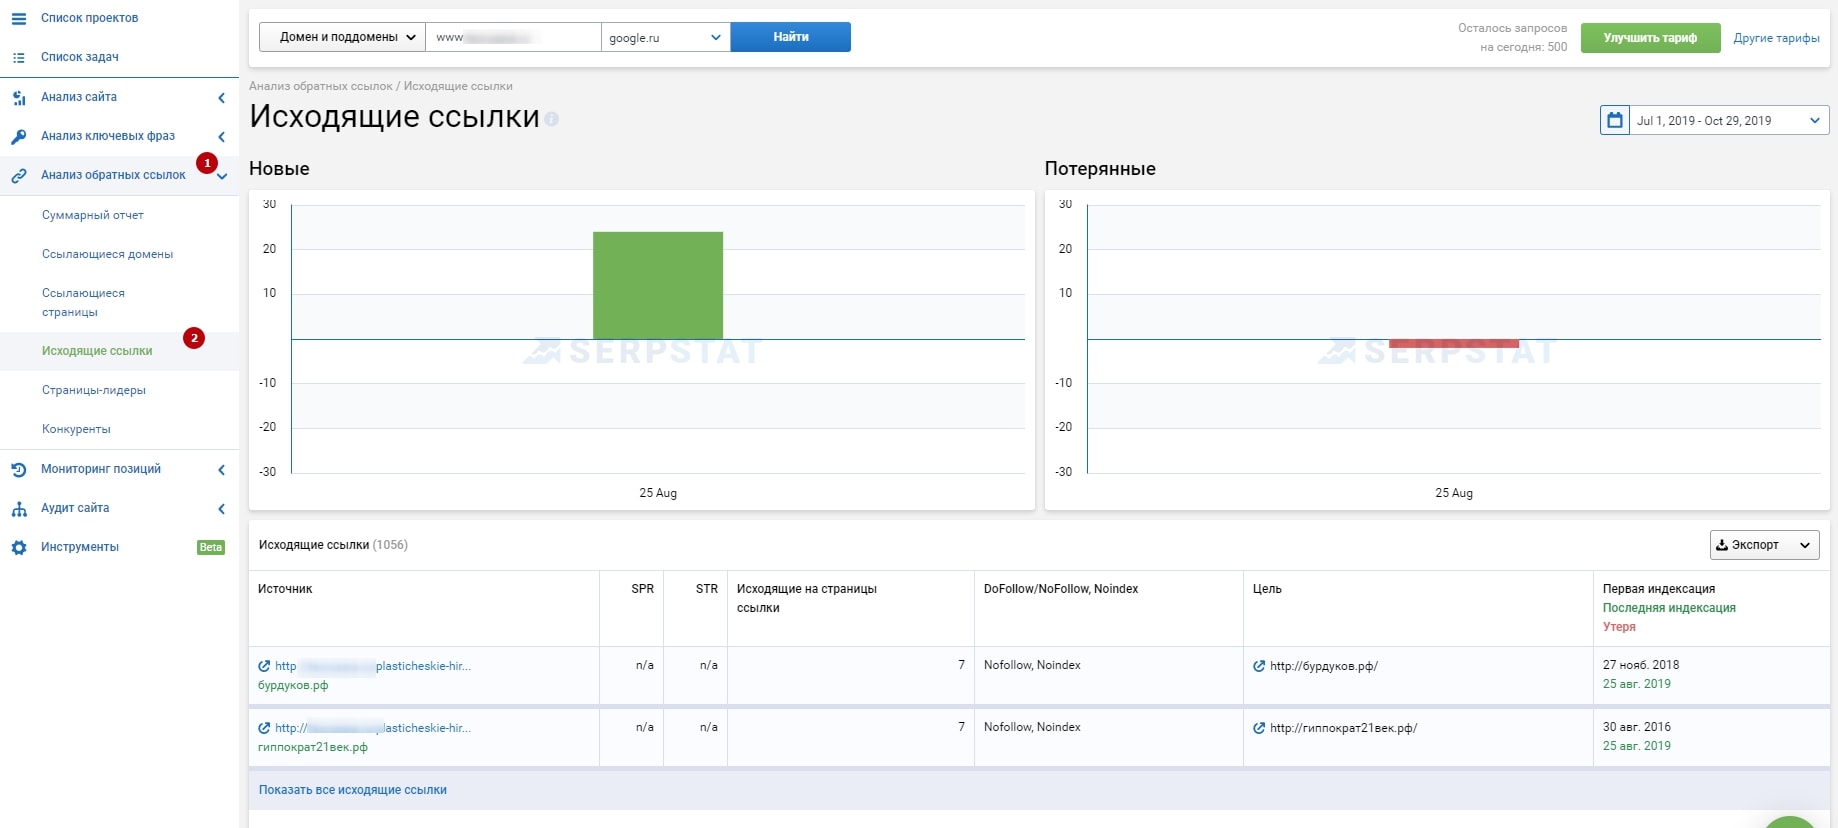Viewport: 1838px width, 828px height.
Task: Click the position monitoring icon
Action: (x=19, y=470)
